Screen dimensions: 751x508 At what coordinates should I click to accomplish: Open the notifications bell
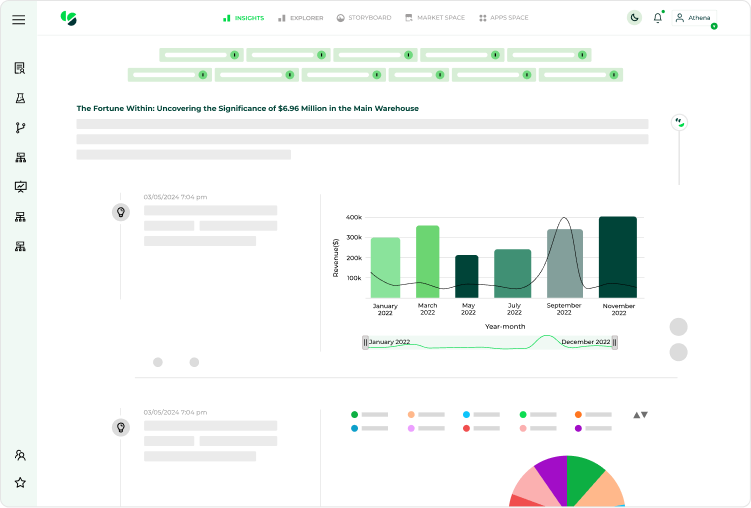[x=658, y=18]
